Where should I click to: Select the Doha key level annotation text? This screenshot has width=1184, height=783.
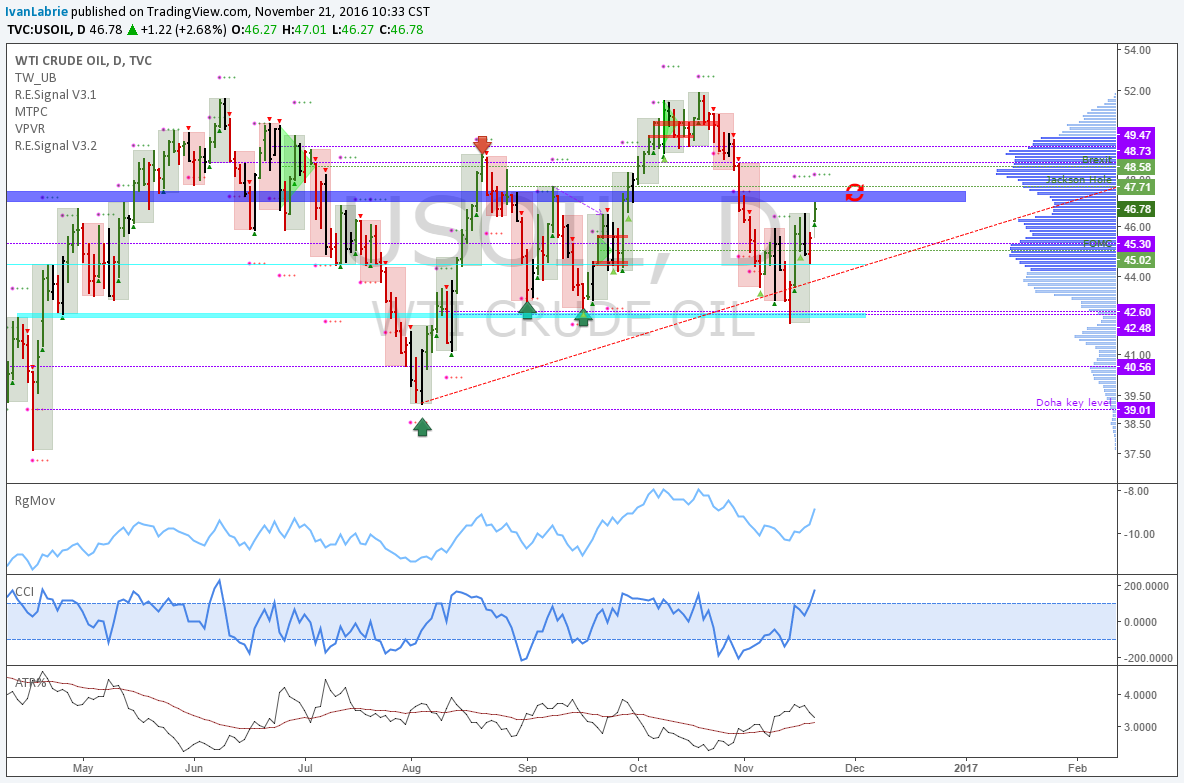pyautogui.click(x=1073, y=402)
